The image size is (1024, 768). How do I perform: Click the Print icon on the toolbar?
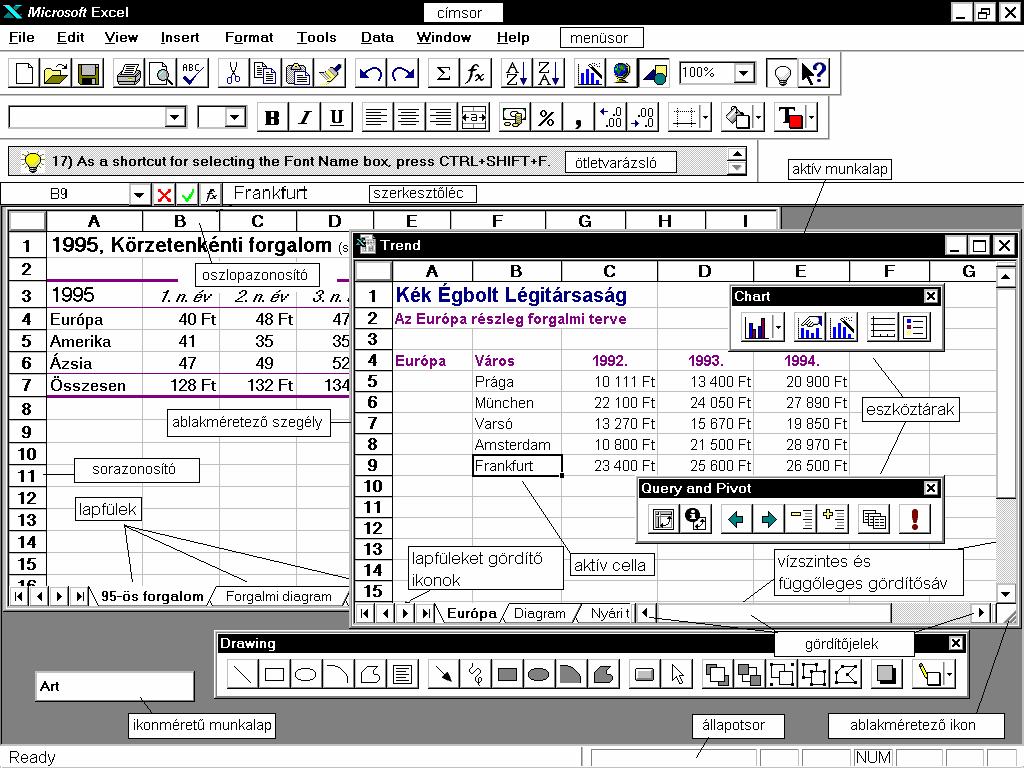129,73
